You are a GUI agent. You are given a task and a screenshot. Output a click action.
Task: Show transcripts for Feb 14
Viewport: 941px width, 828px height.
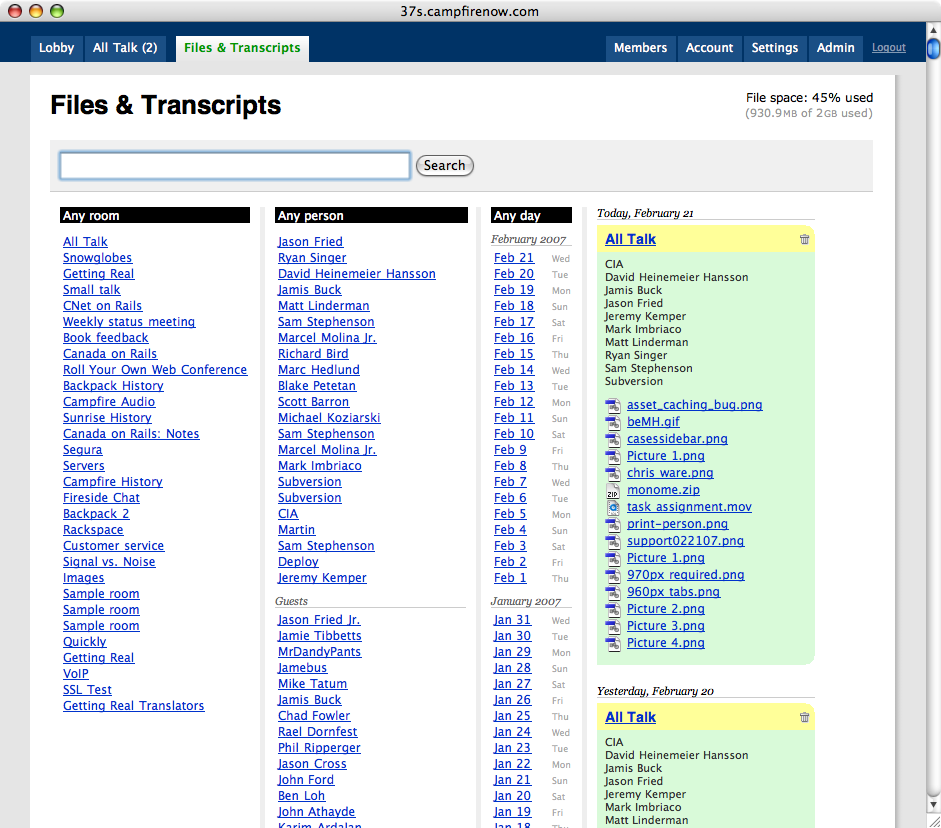[514, 370]
